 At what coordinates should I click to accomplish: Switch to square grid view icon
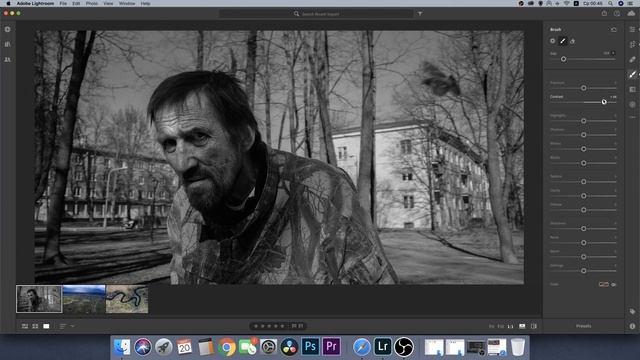(35, 326)
